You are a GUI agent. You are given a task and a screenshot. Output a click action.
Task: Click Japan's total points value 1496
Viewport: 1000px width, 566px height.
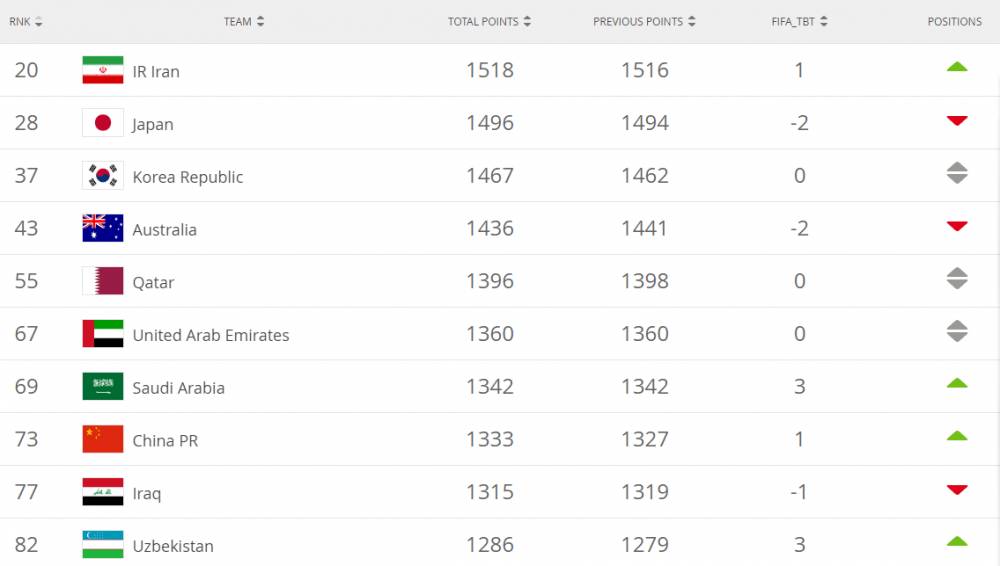[490, 123]
